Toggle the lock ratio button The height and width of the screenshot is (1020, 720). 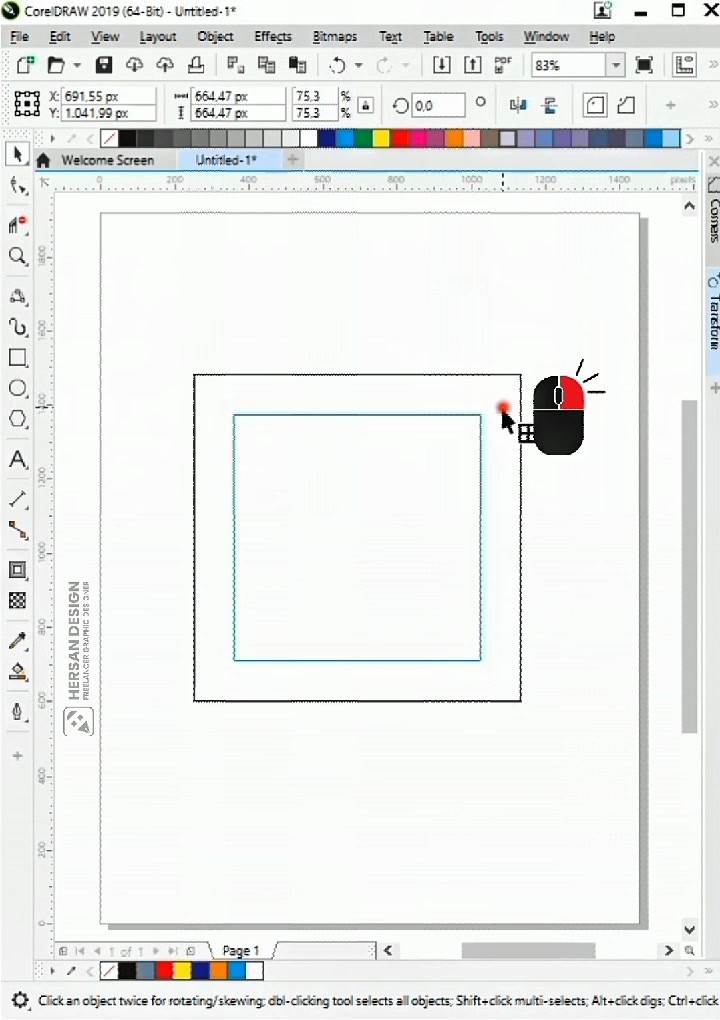(366, 105)
